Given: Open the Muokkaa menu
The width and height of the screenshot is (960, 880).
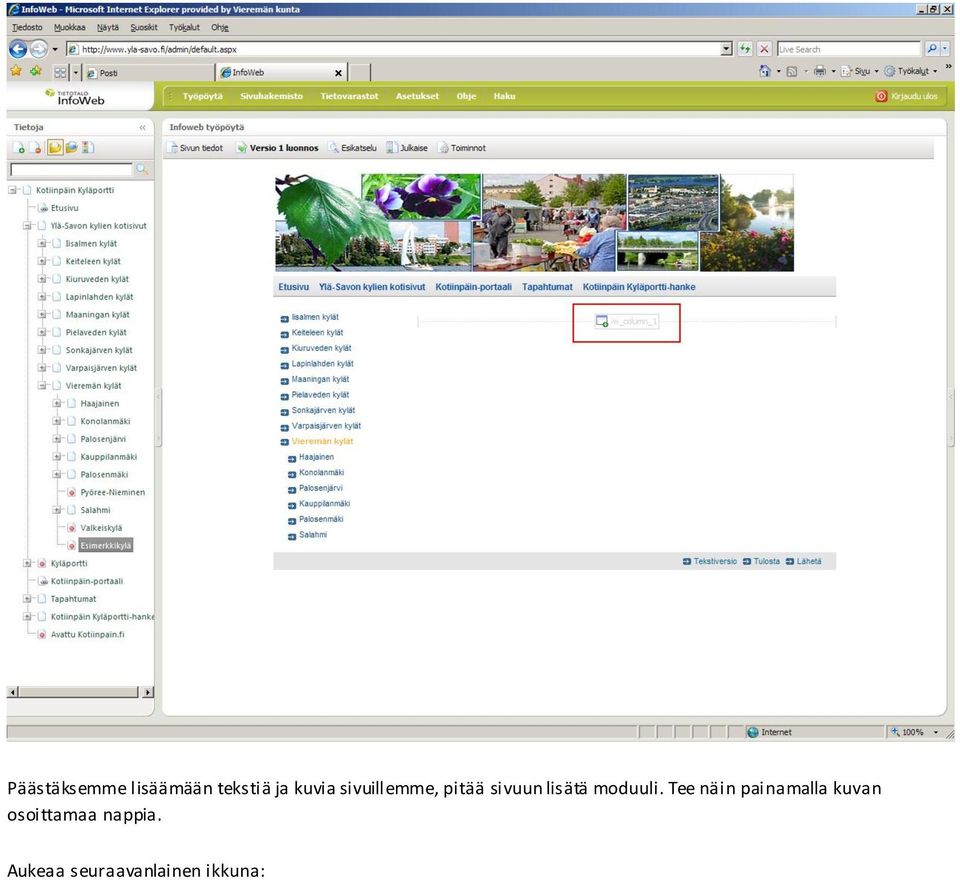Looking at the screenshot, I should tap(70, 28).
